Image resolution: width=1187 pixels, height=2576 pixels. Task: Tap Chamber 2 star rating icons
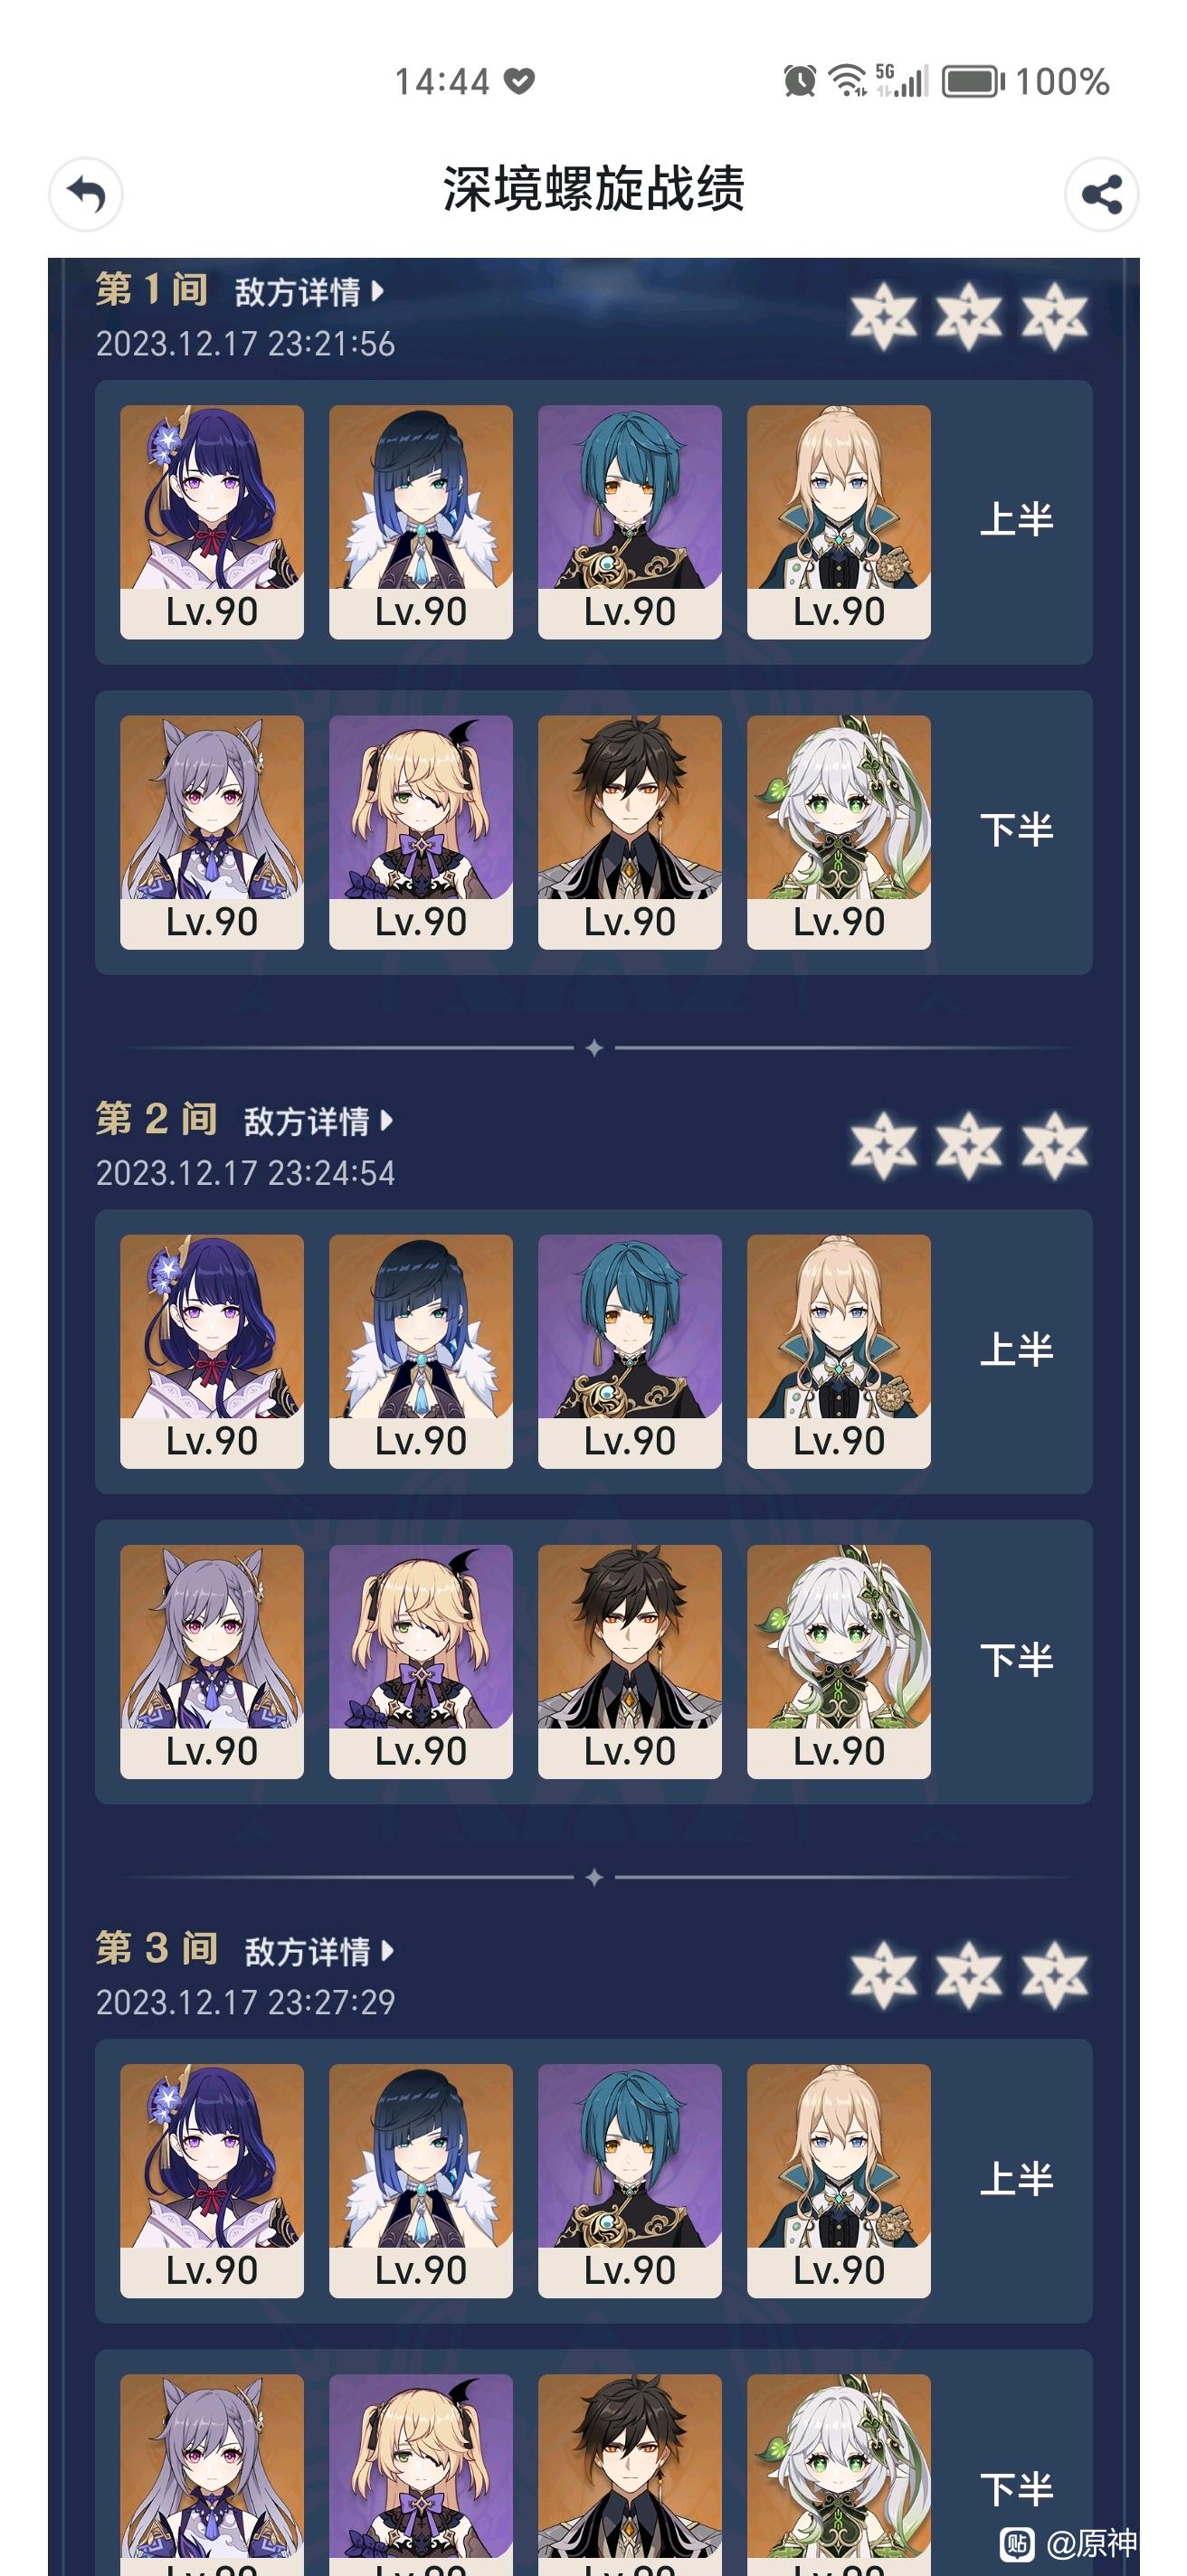(969, 1145)
